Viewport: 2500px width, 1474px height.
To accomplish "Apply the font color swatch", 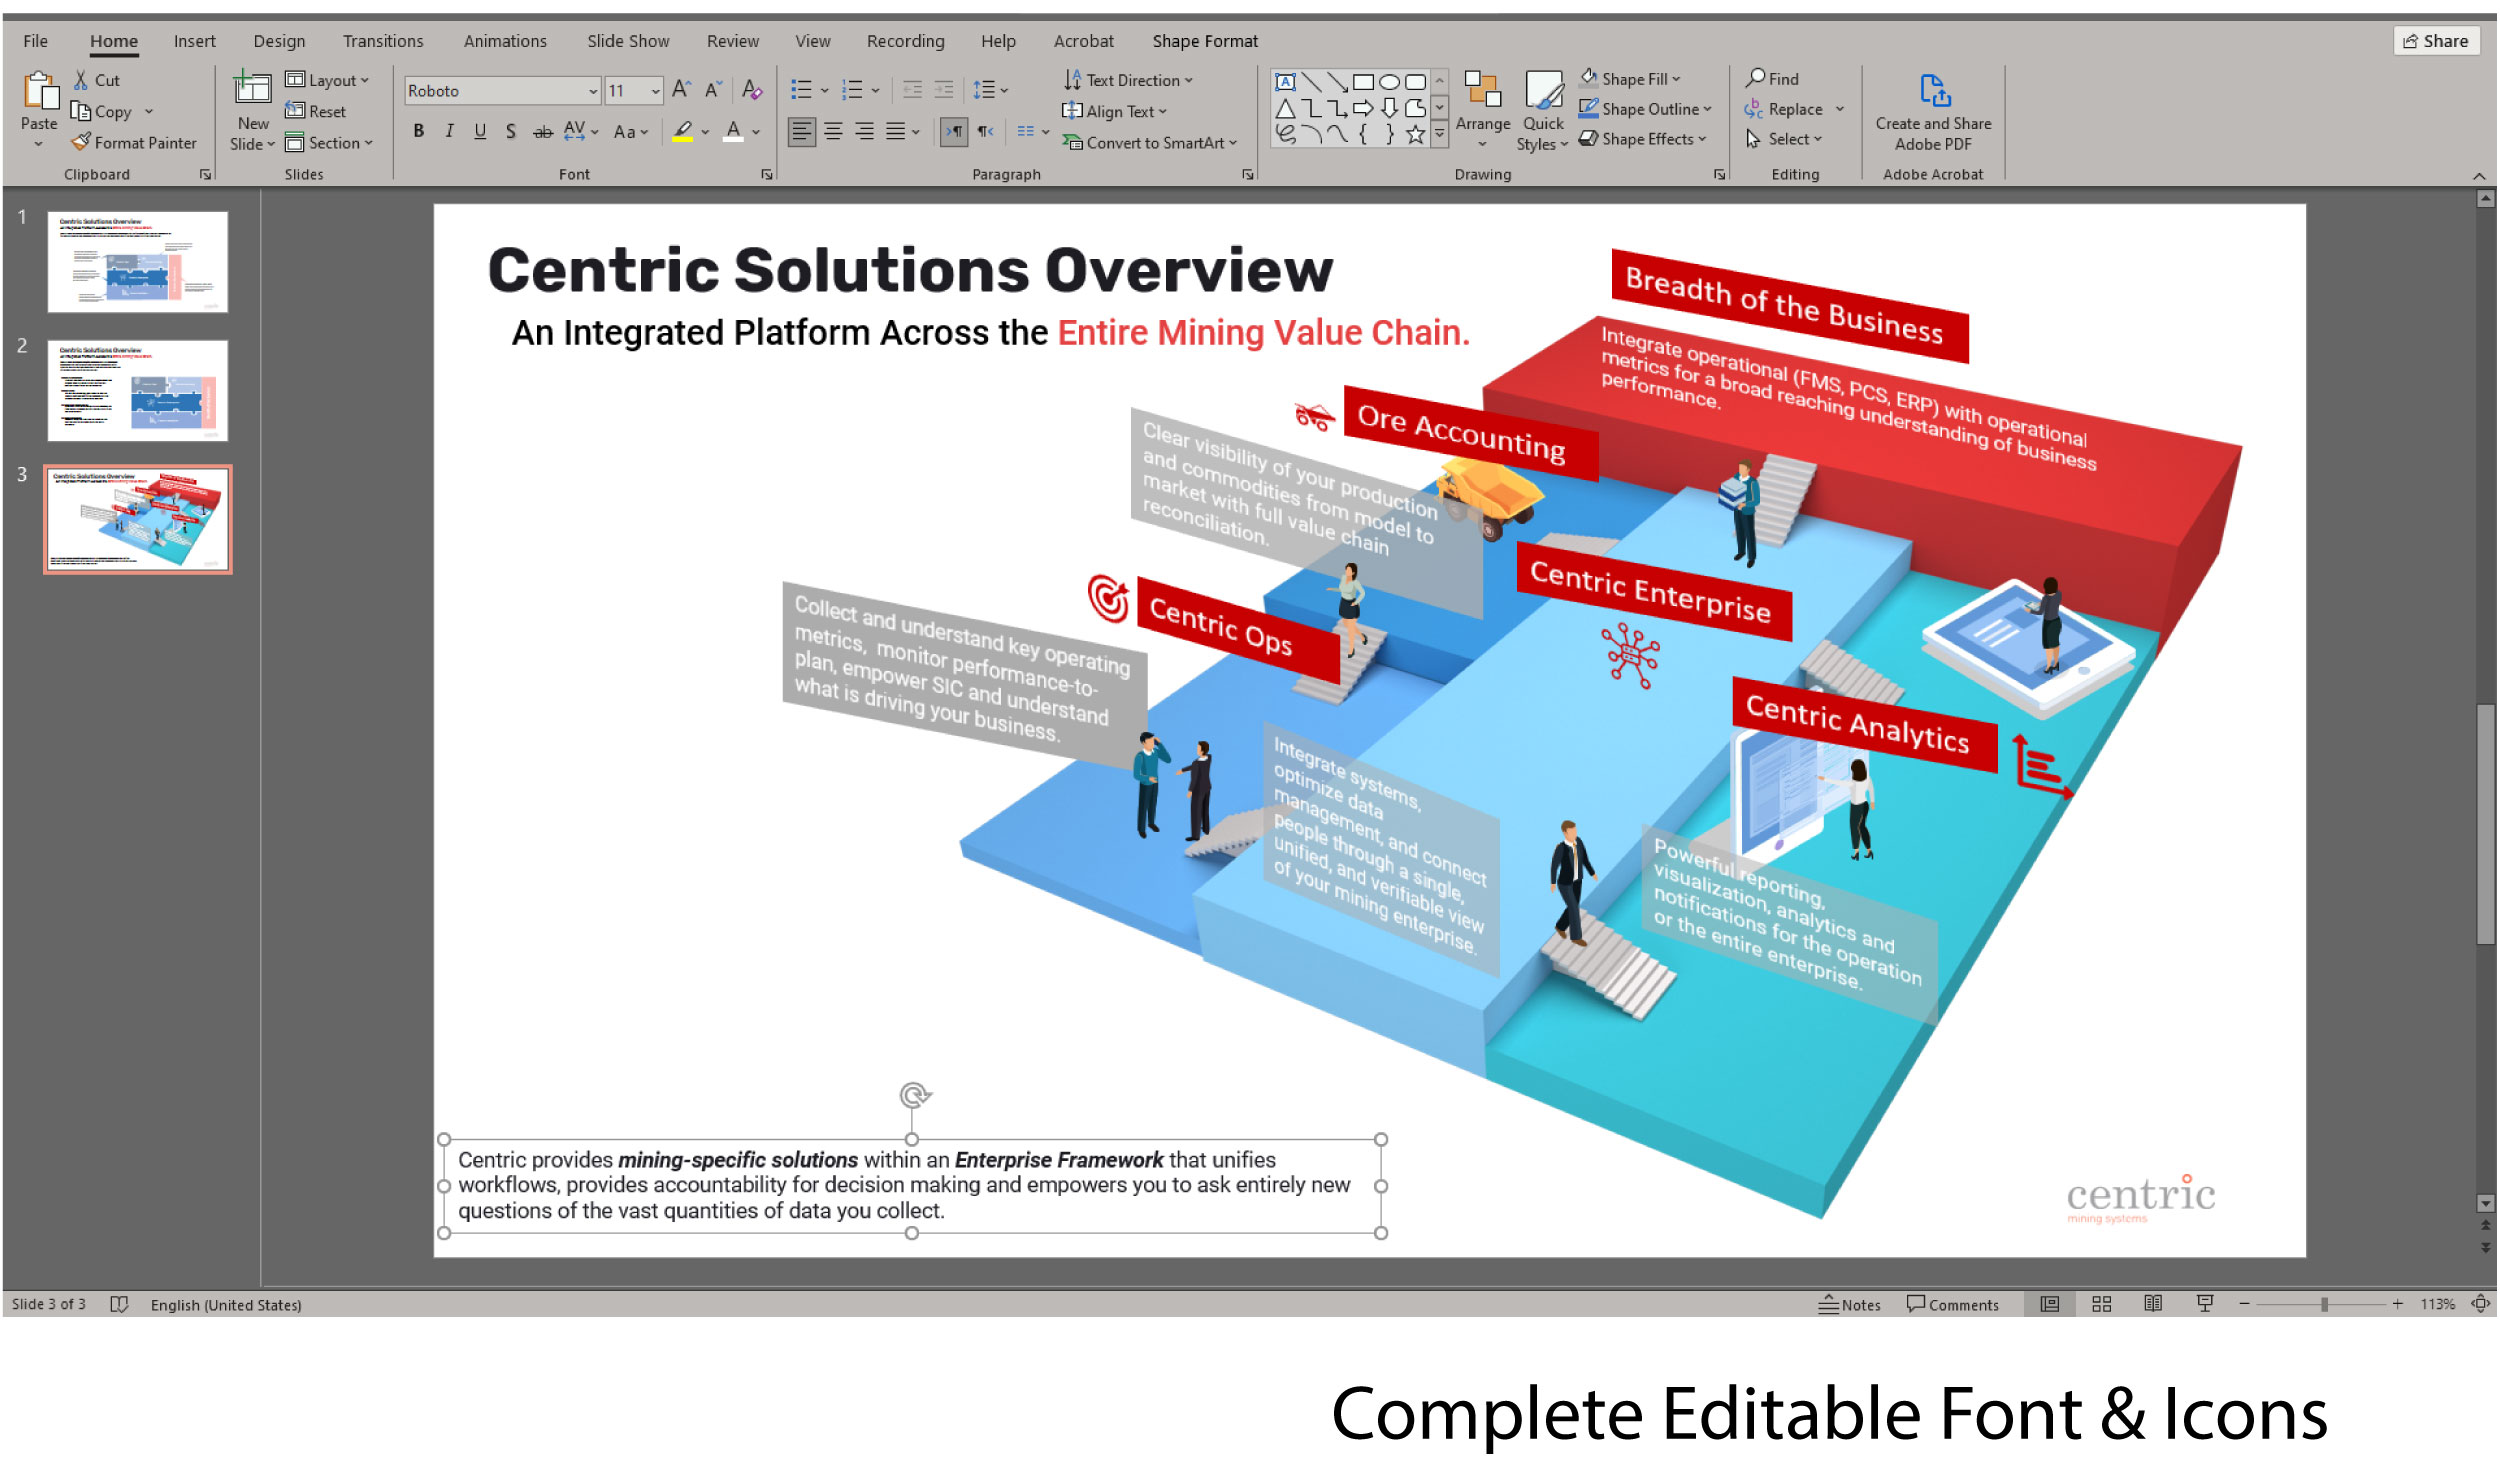I will click(733, 131).
